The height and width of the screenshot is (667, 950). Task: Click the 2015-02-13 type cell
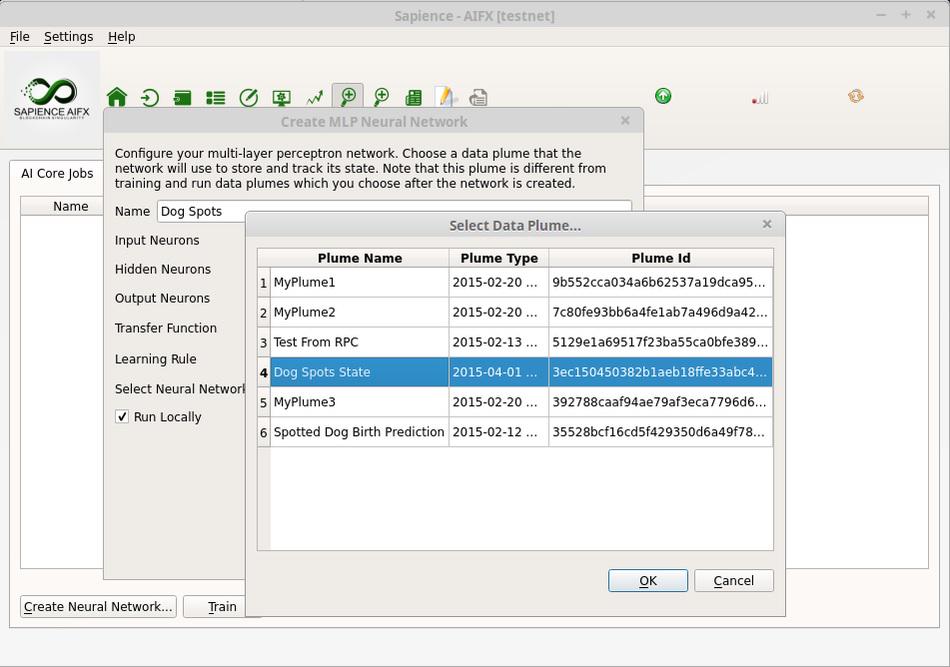(x=499, y=342)
